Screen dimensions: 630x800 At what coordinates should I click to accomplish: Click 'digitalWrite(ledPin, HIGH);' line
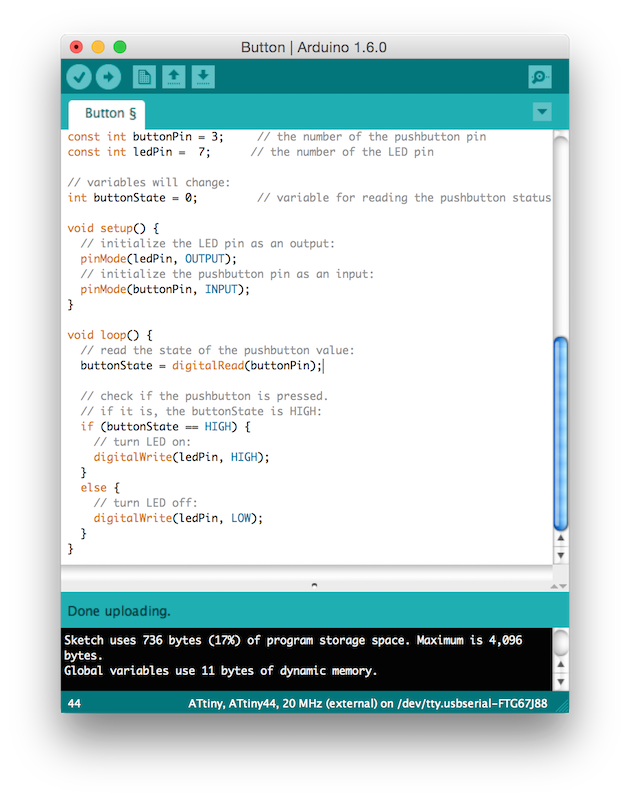[x=181, y=457]
